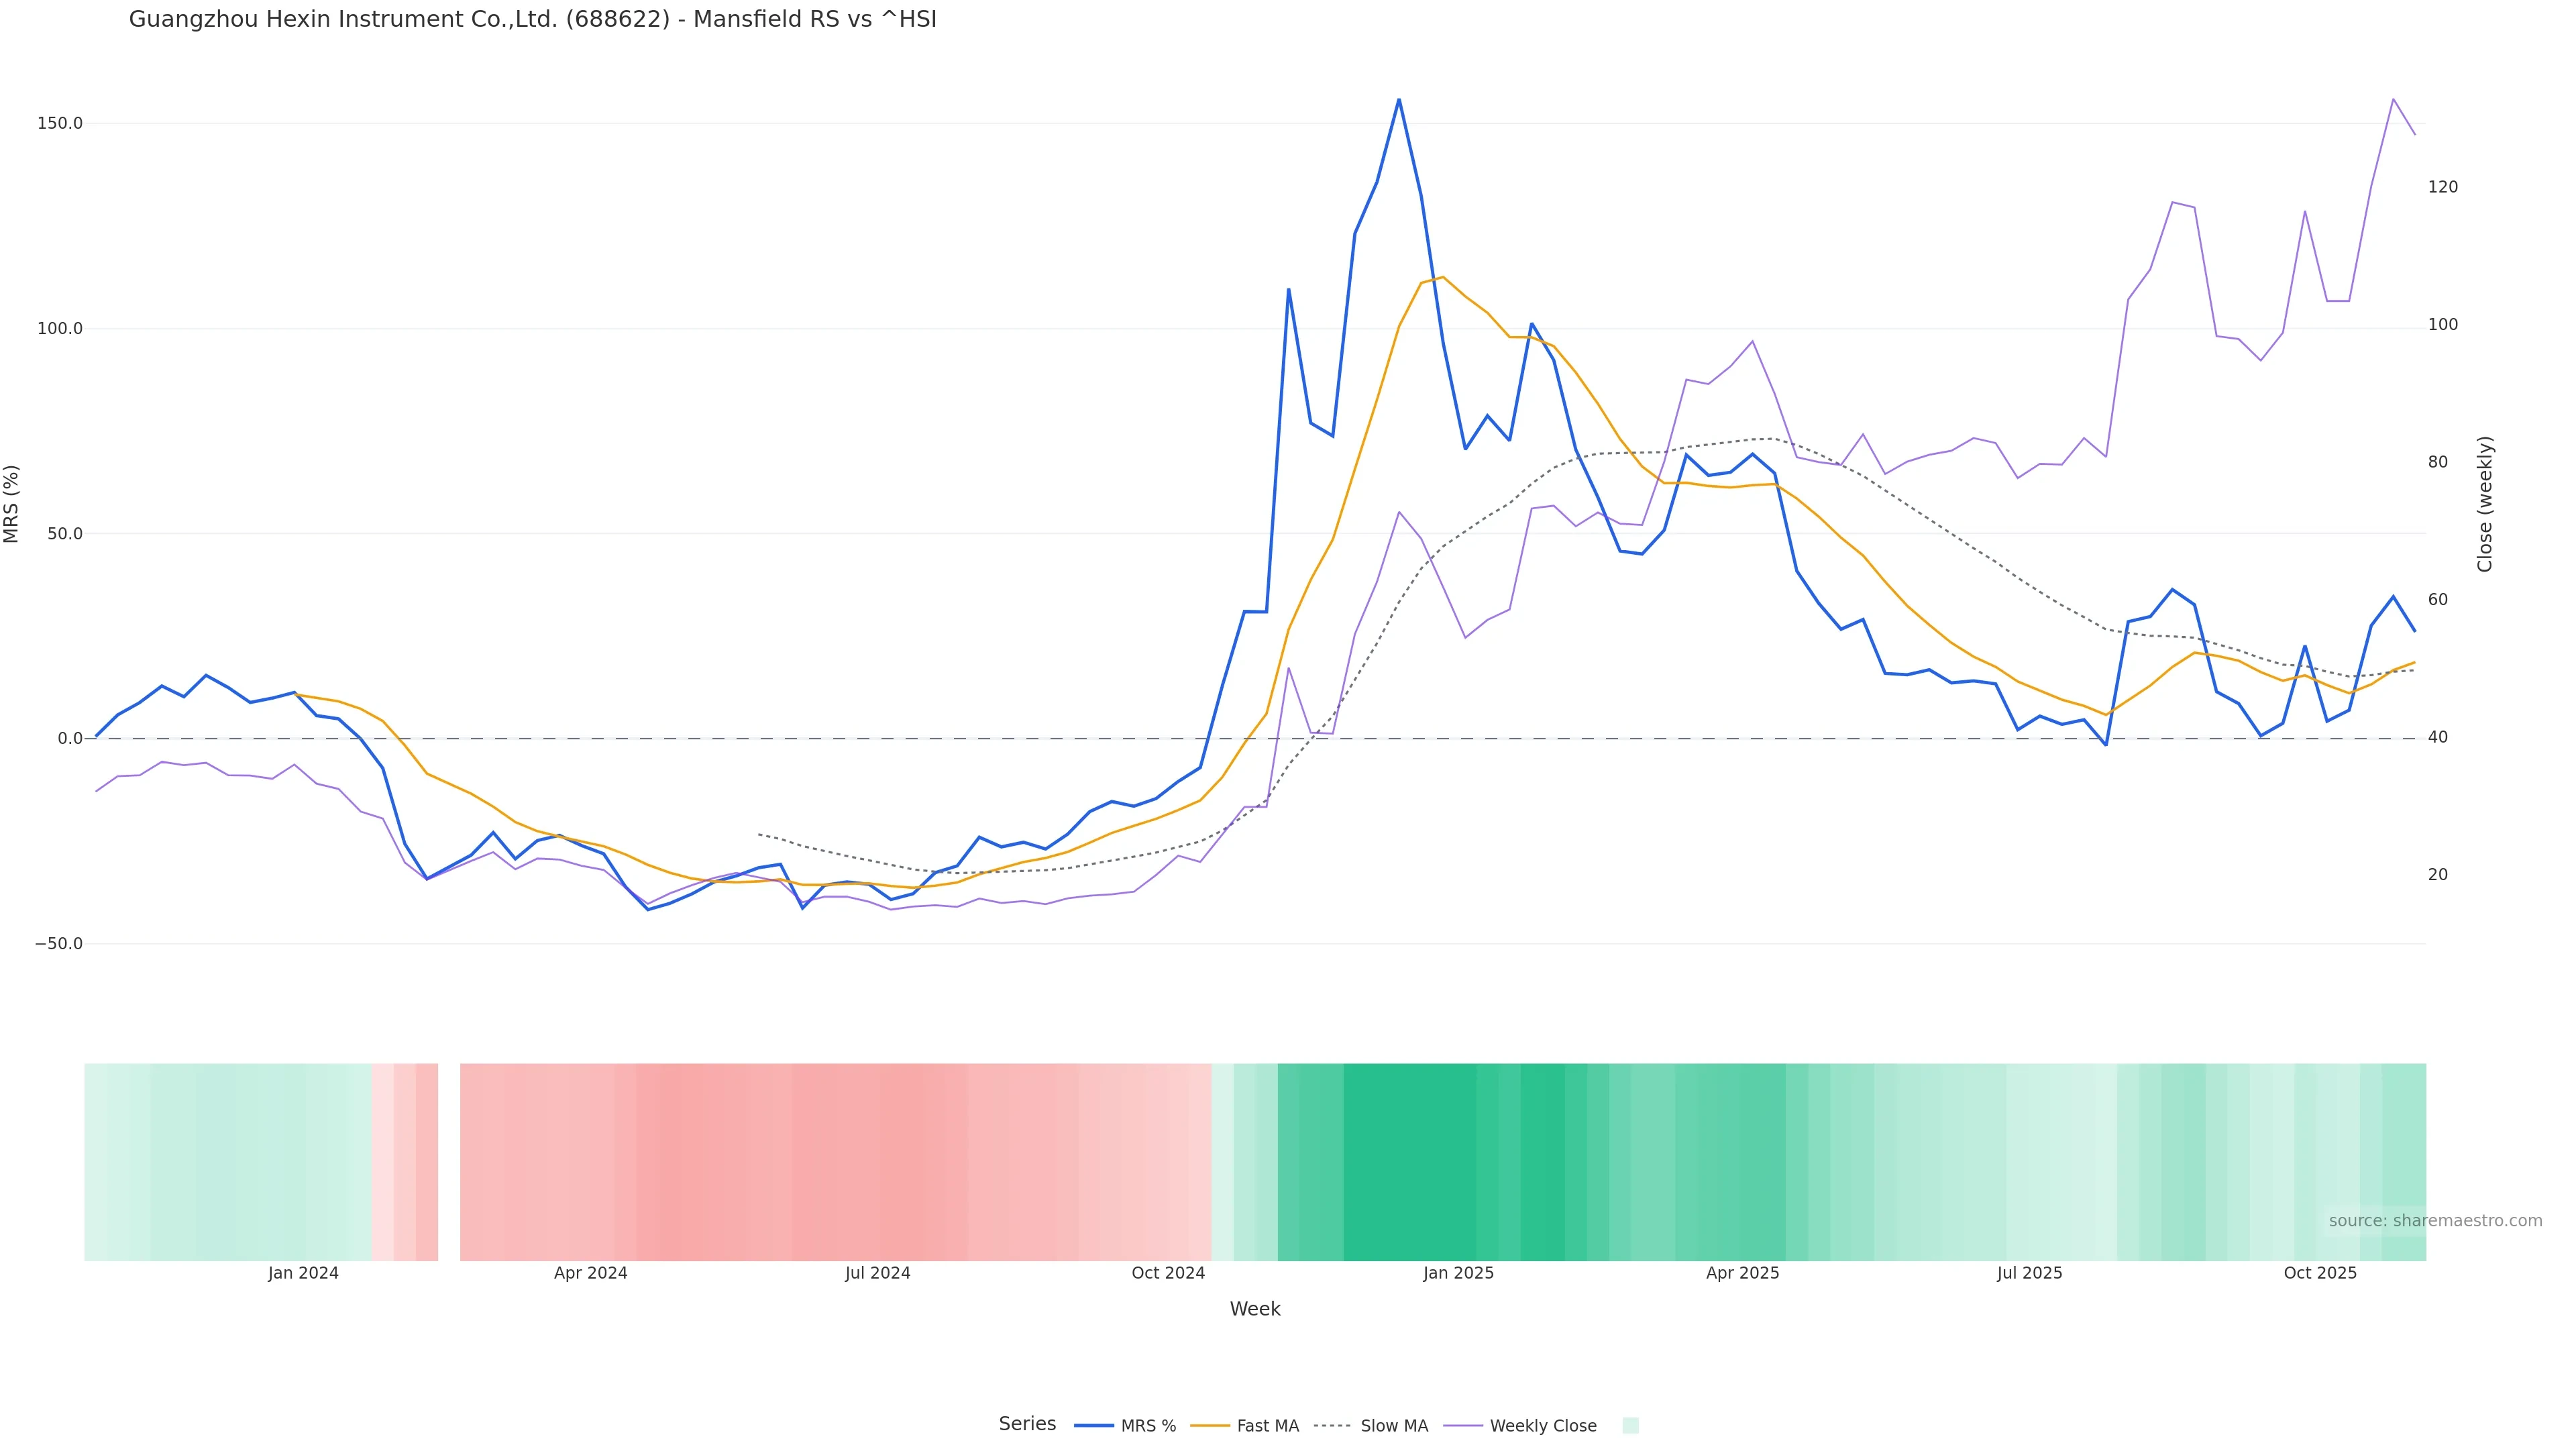Click the chart title text
The height and width of the screenshot is (1449, 2576).
532,19
